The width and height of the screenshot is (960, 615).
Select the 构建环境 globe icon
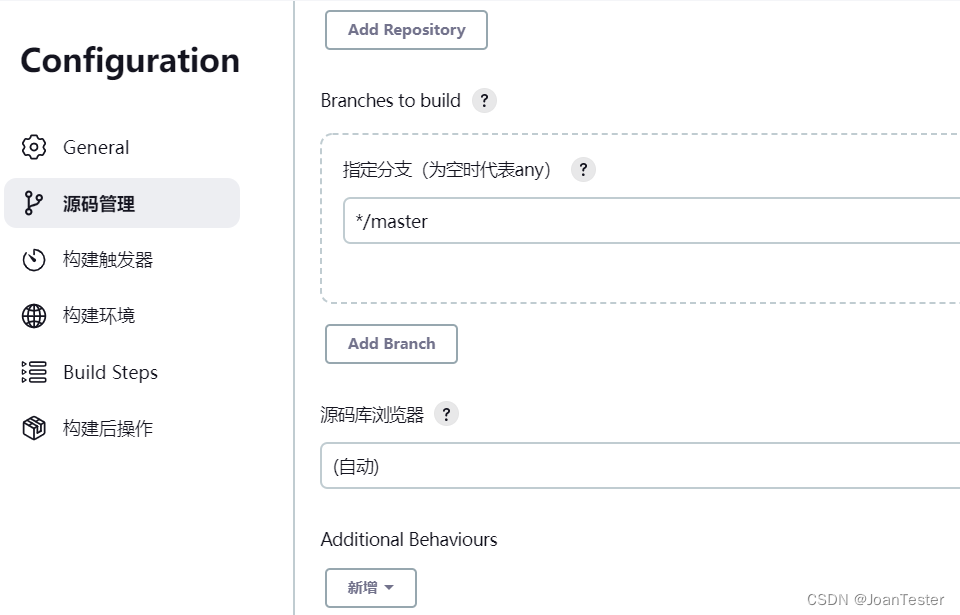click(x=34, y=315)
